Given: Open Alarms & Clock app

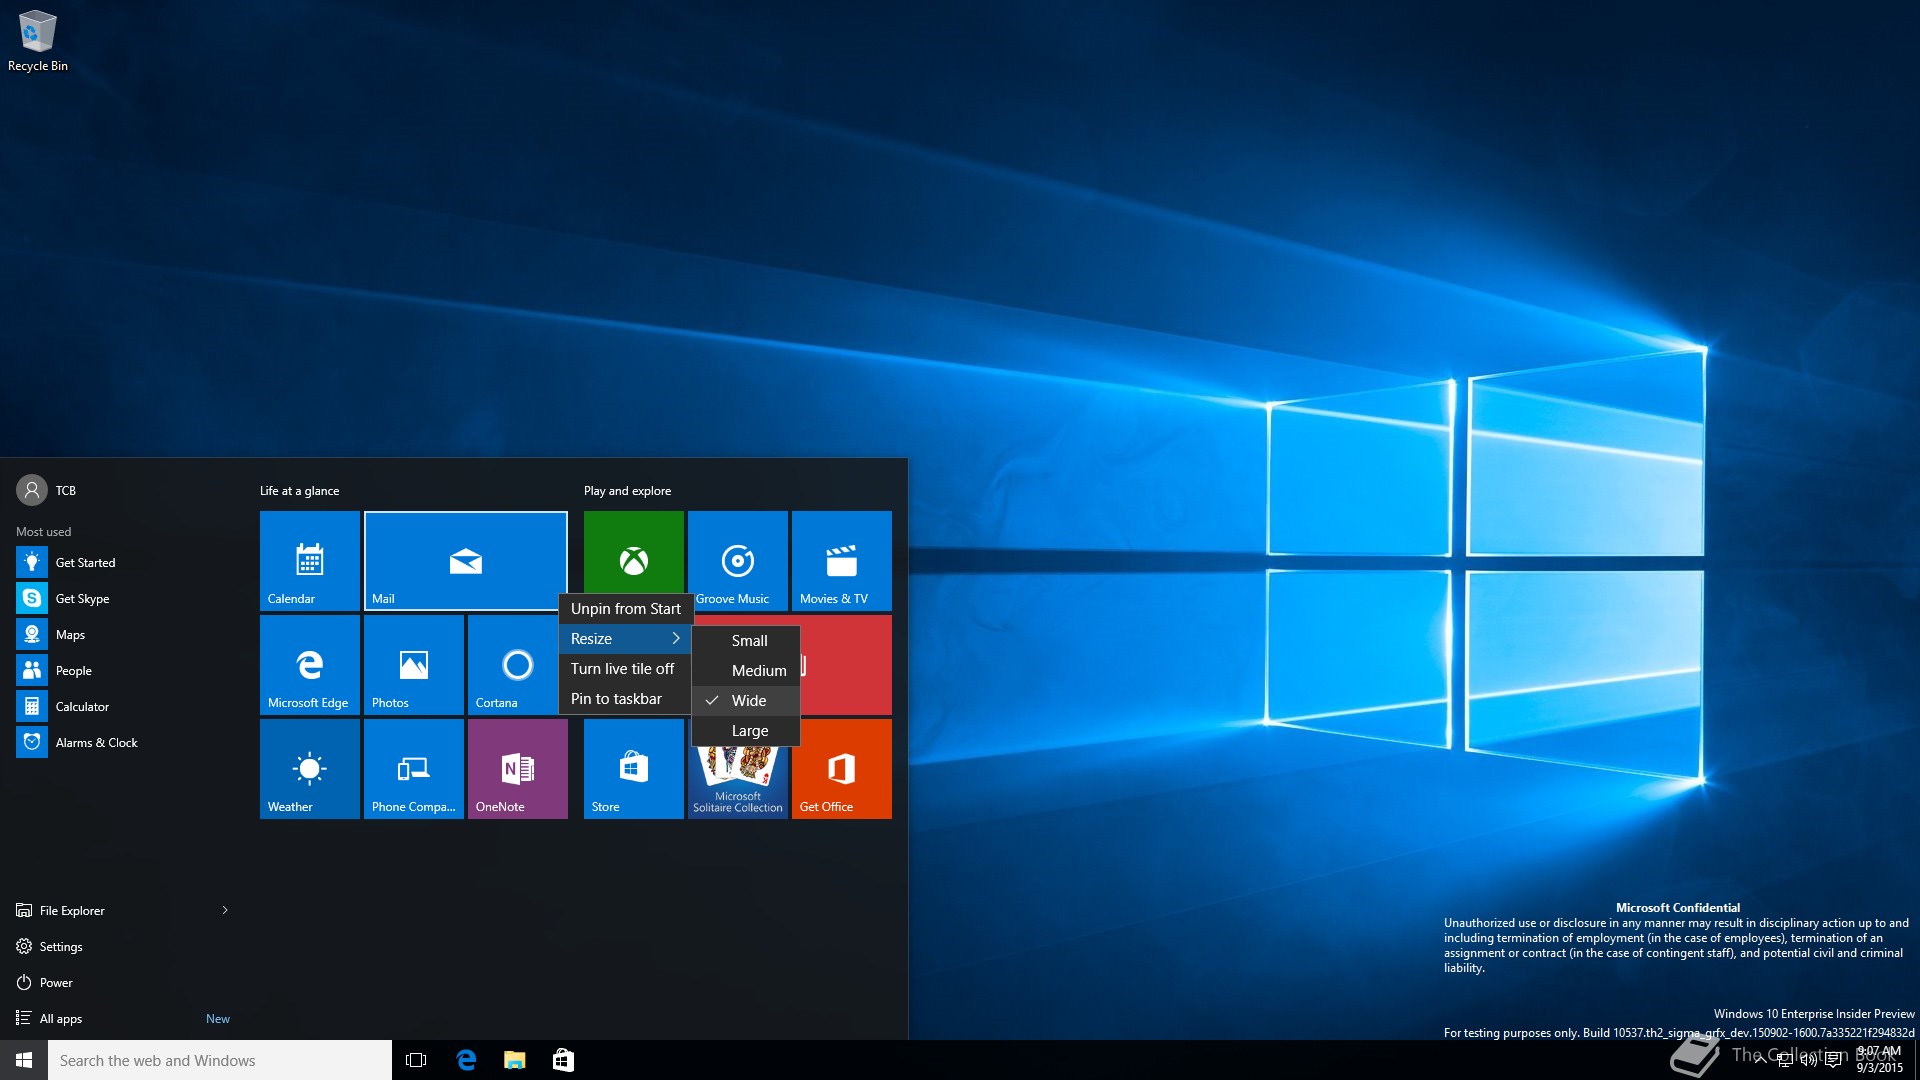Looking at the screenshot, I should (x=124, y=743).
